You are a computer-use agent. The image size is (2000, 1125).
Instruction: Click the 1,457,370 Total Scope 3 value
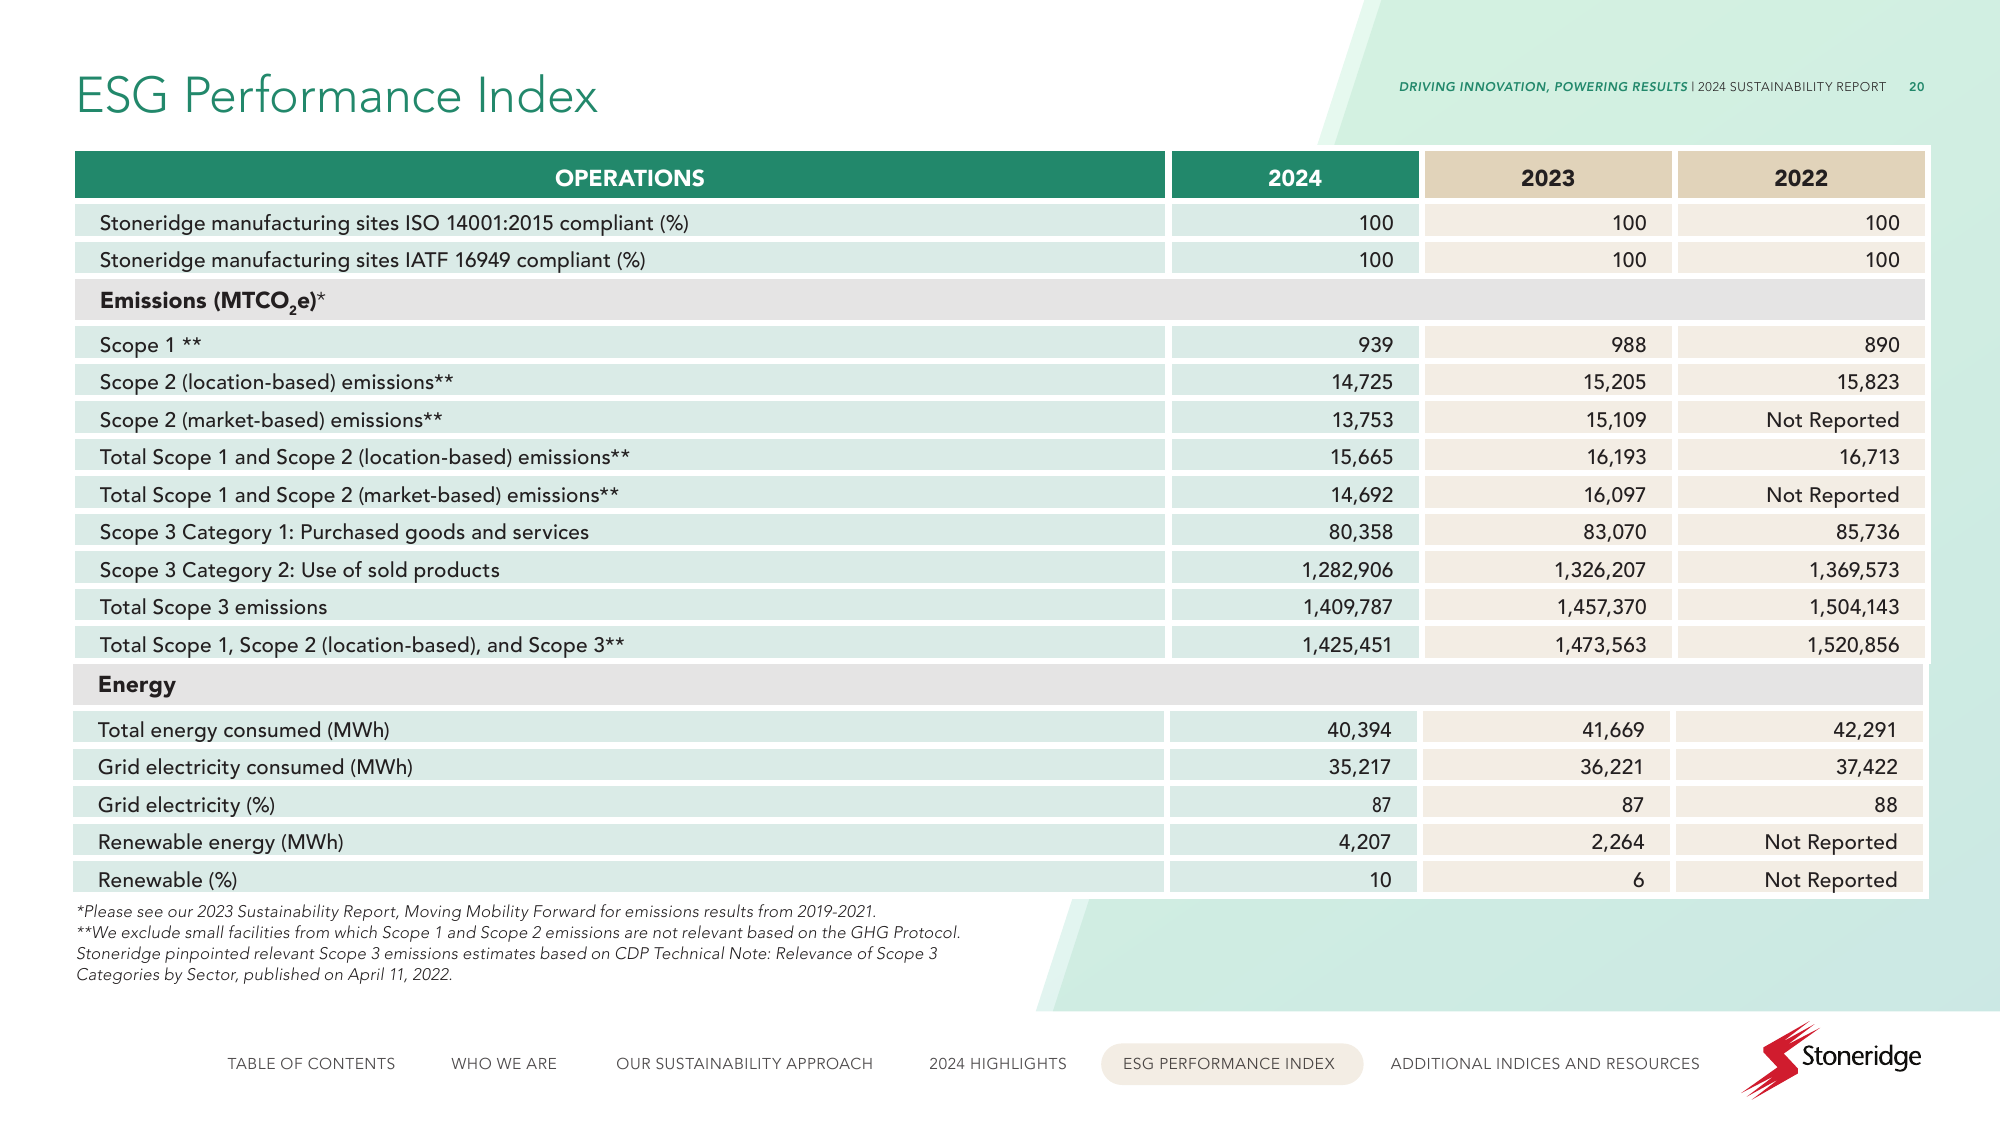coord(1601,607)
